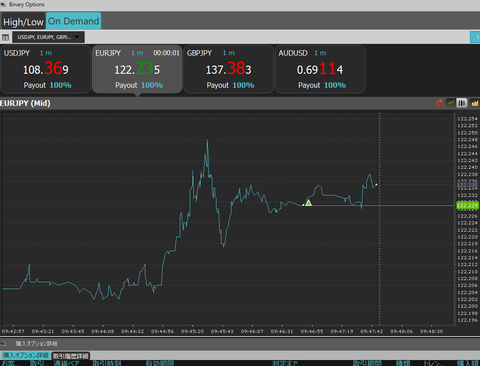The width and height of the screenshot is (480, 366).
Task: Open the currency pair list dropdown
Action: point(49,37)
